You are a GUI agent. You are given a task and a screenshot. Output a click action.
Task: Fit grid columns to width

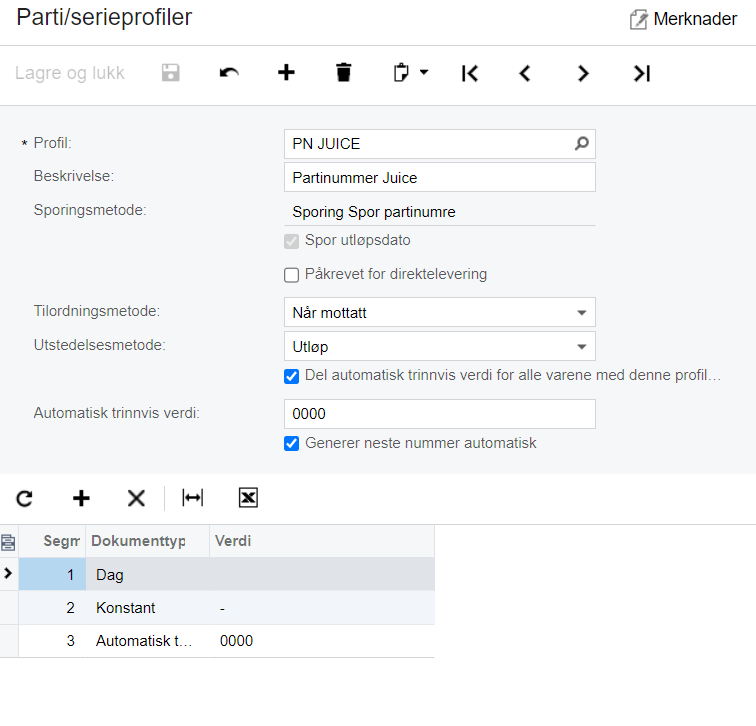tap(193, 498)
